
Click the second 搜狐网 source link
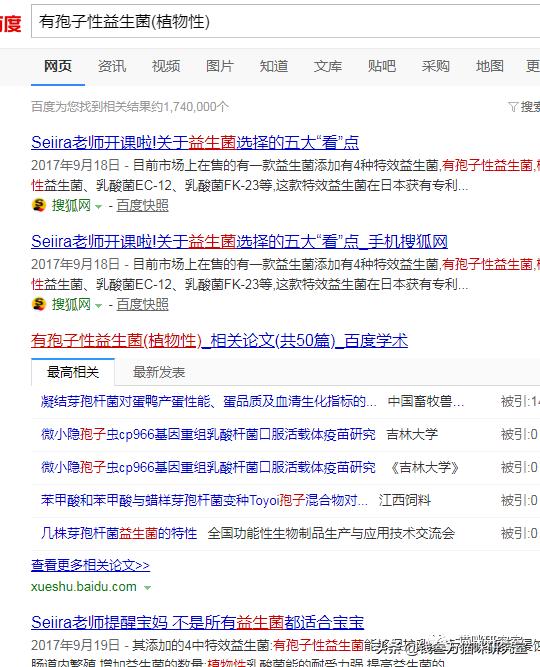[x=71, y=304]
